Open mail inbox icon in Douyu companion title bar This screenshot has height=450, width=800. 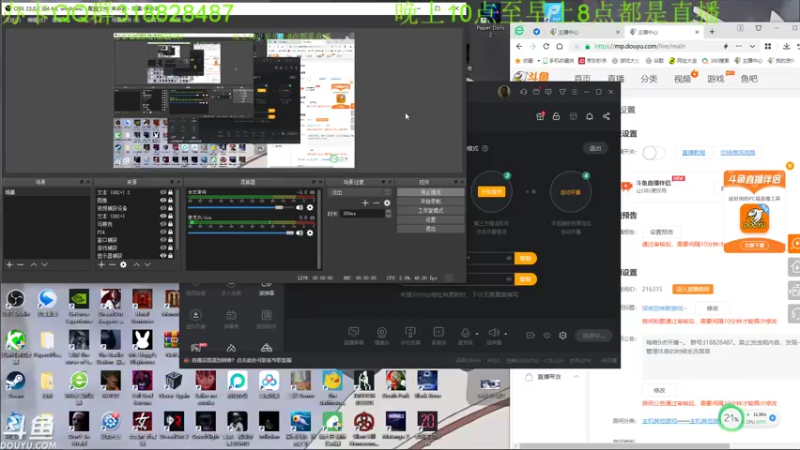(536, 92)
